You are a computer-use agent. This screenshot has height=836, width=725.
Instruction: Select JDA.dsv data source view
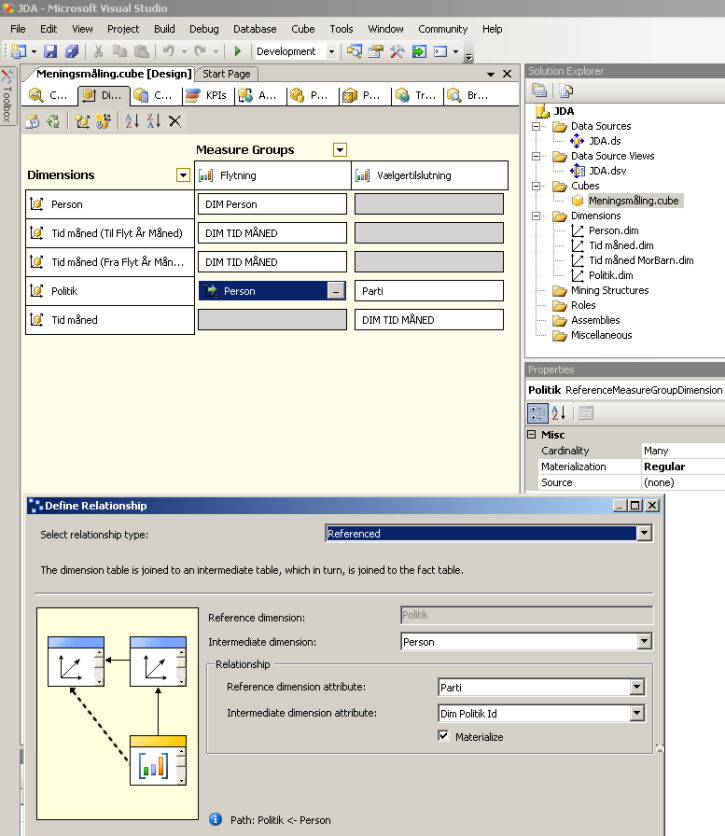coord(607,171)
